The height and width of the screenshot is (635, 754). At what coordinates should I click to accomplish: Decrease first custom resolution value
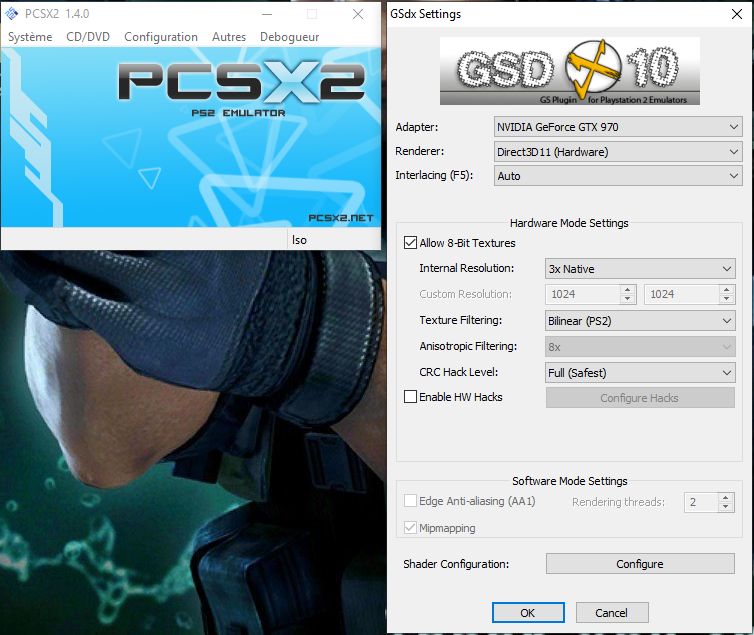coord(628,299)
